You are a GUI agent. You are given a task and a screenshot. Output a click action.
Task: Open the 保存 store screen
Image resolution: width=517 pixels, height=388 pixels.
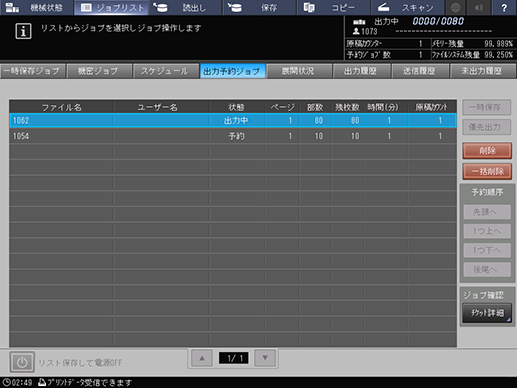[259, 7]
